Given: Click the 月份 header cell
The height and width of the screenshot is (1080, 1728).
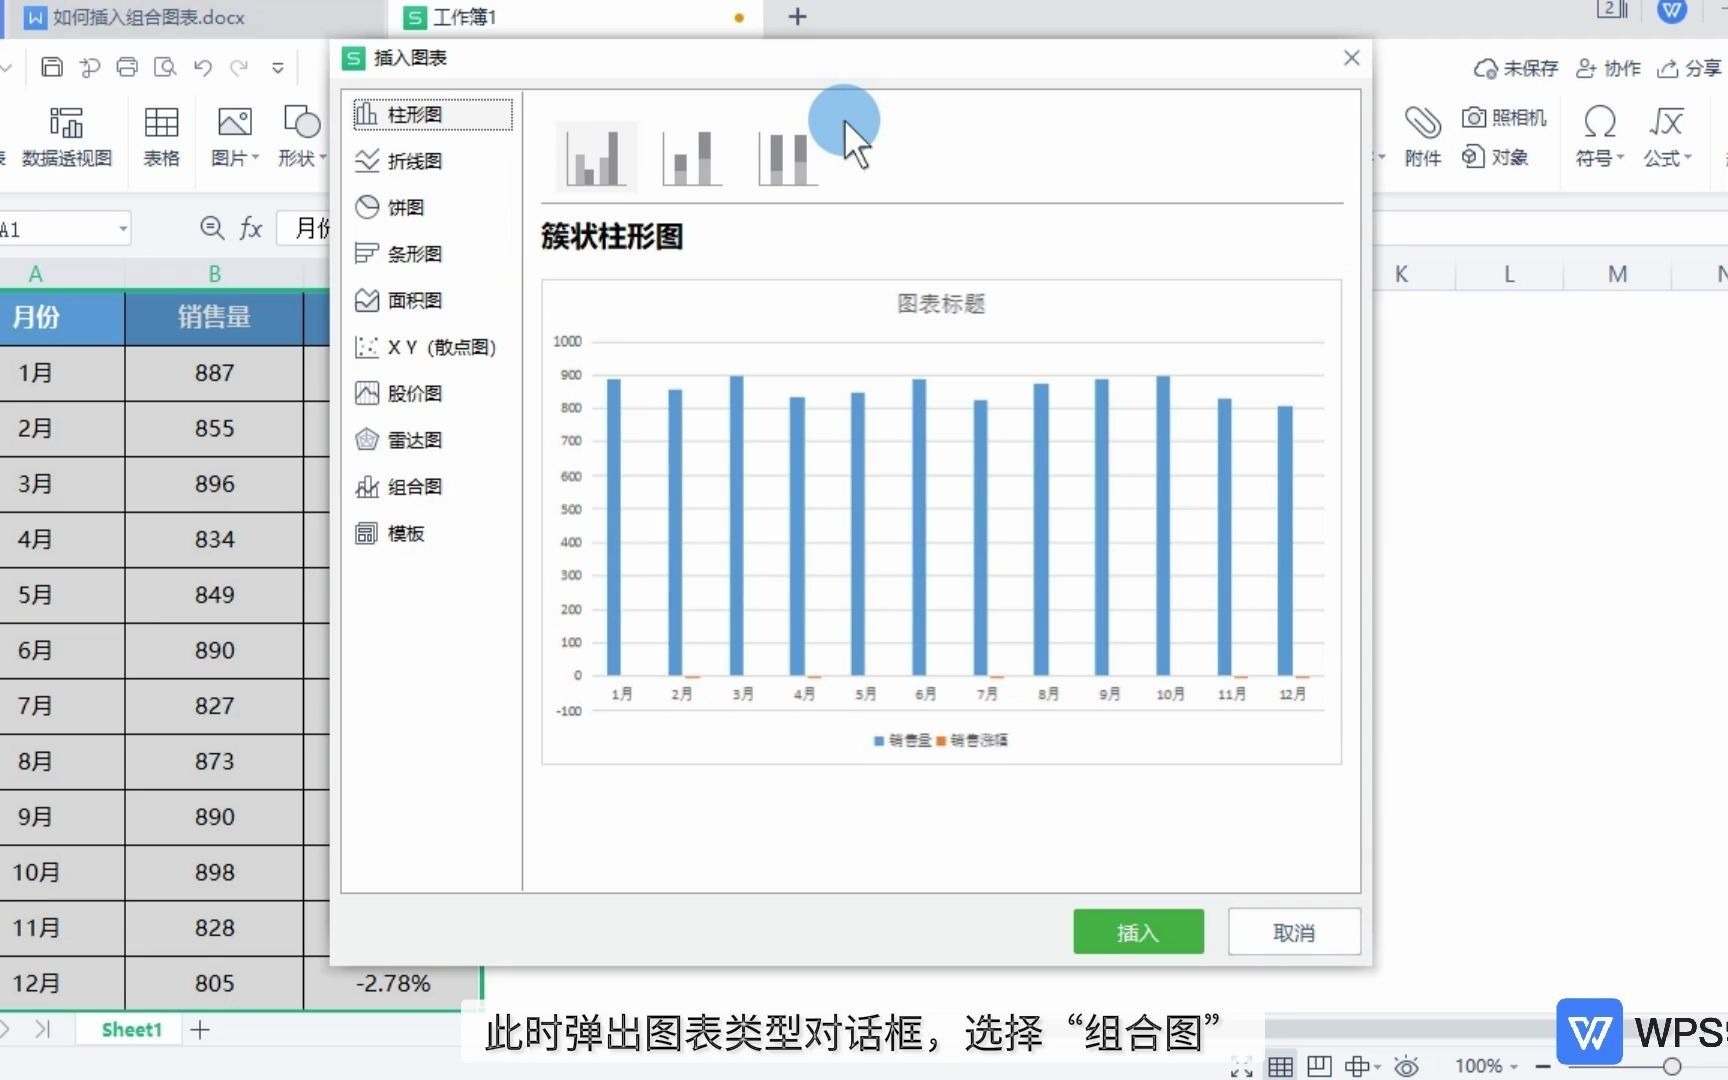Looking at the screenshot, I should pos(61,317).
